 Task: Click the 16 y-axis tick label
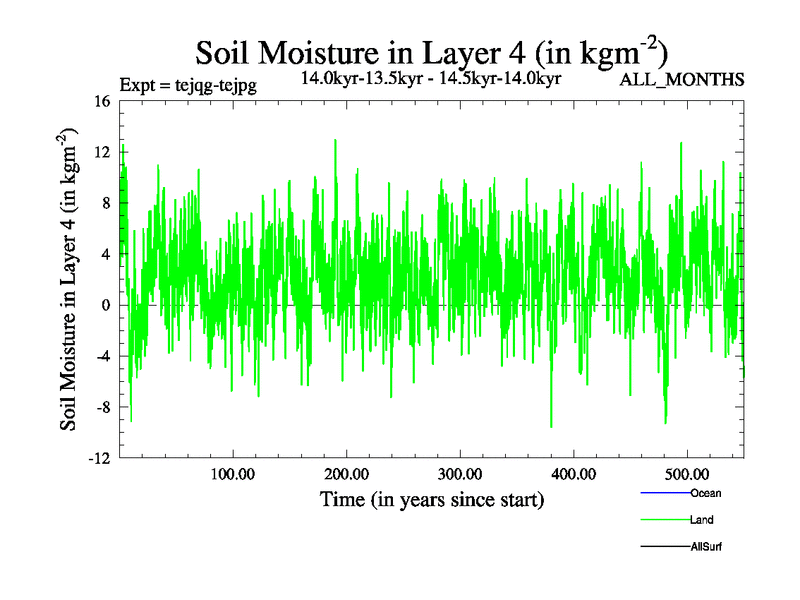tap(101, 101)
